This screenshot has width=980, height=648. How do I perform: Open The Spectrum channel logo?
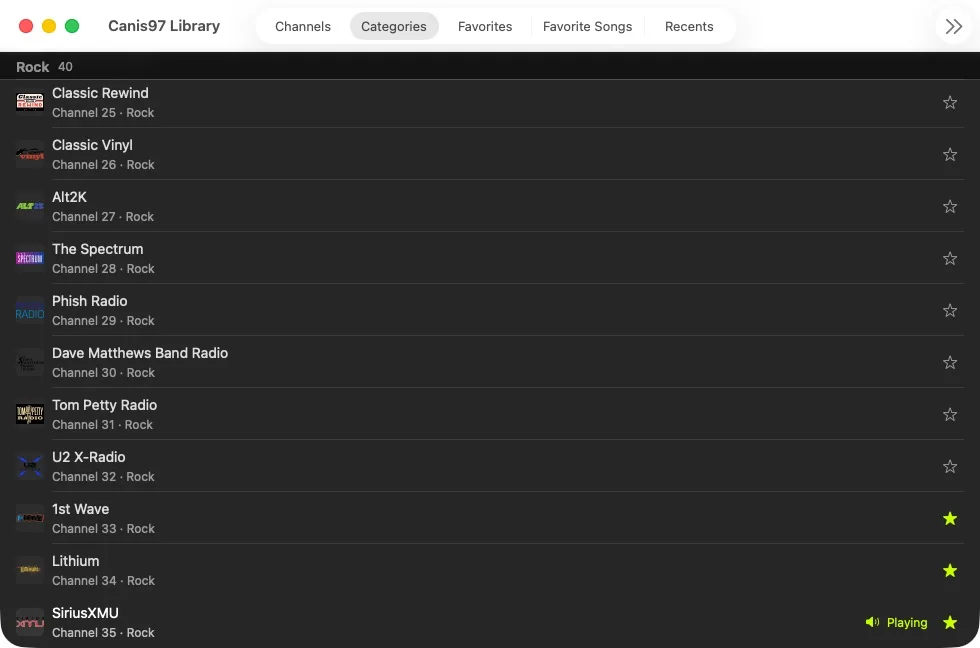pyautogui.click(x=29, y=258)
